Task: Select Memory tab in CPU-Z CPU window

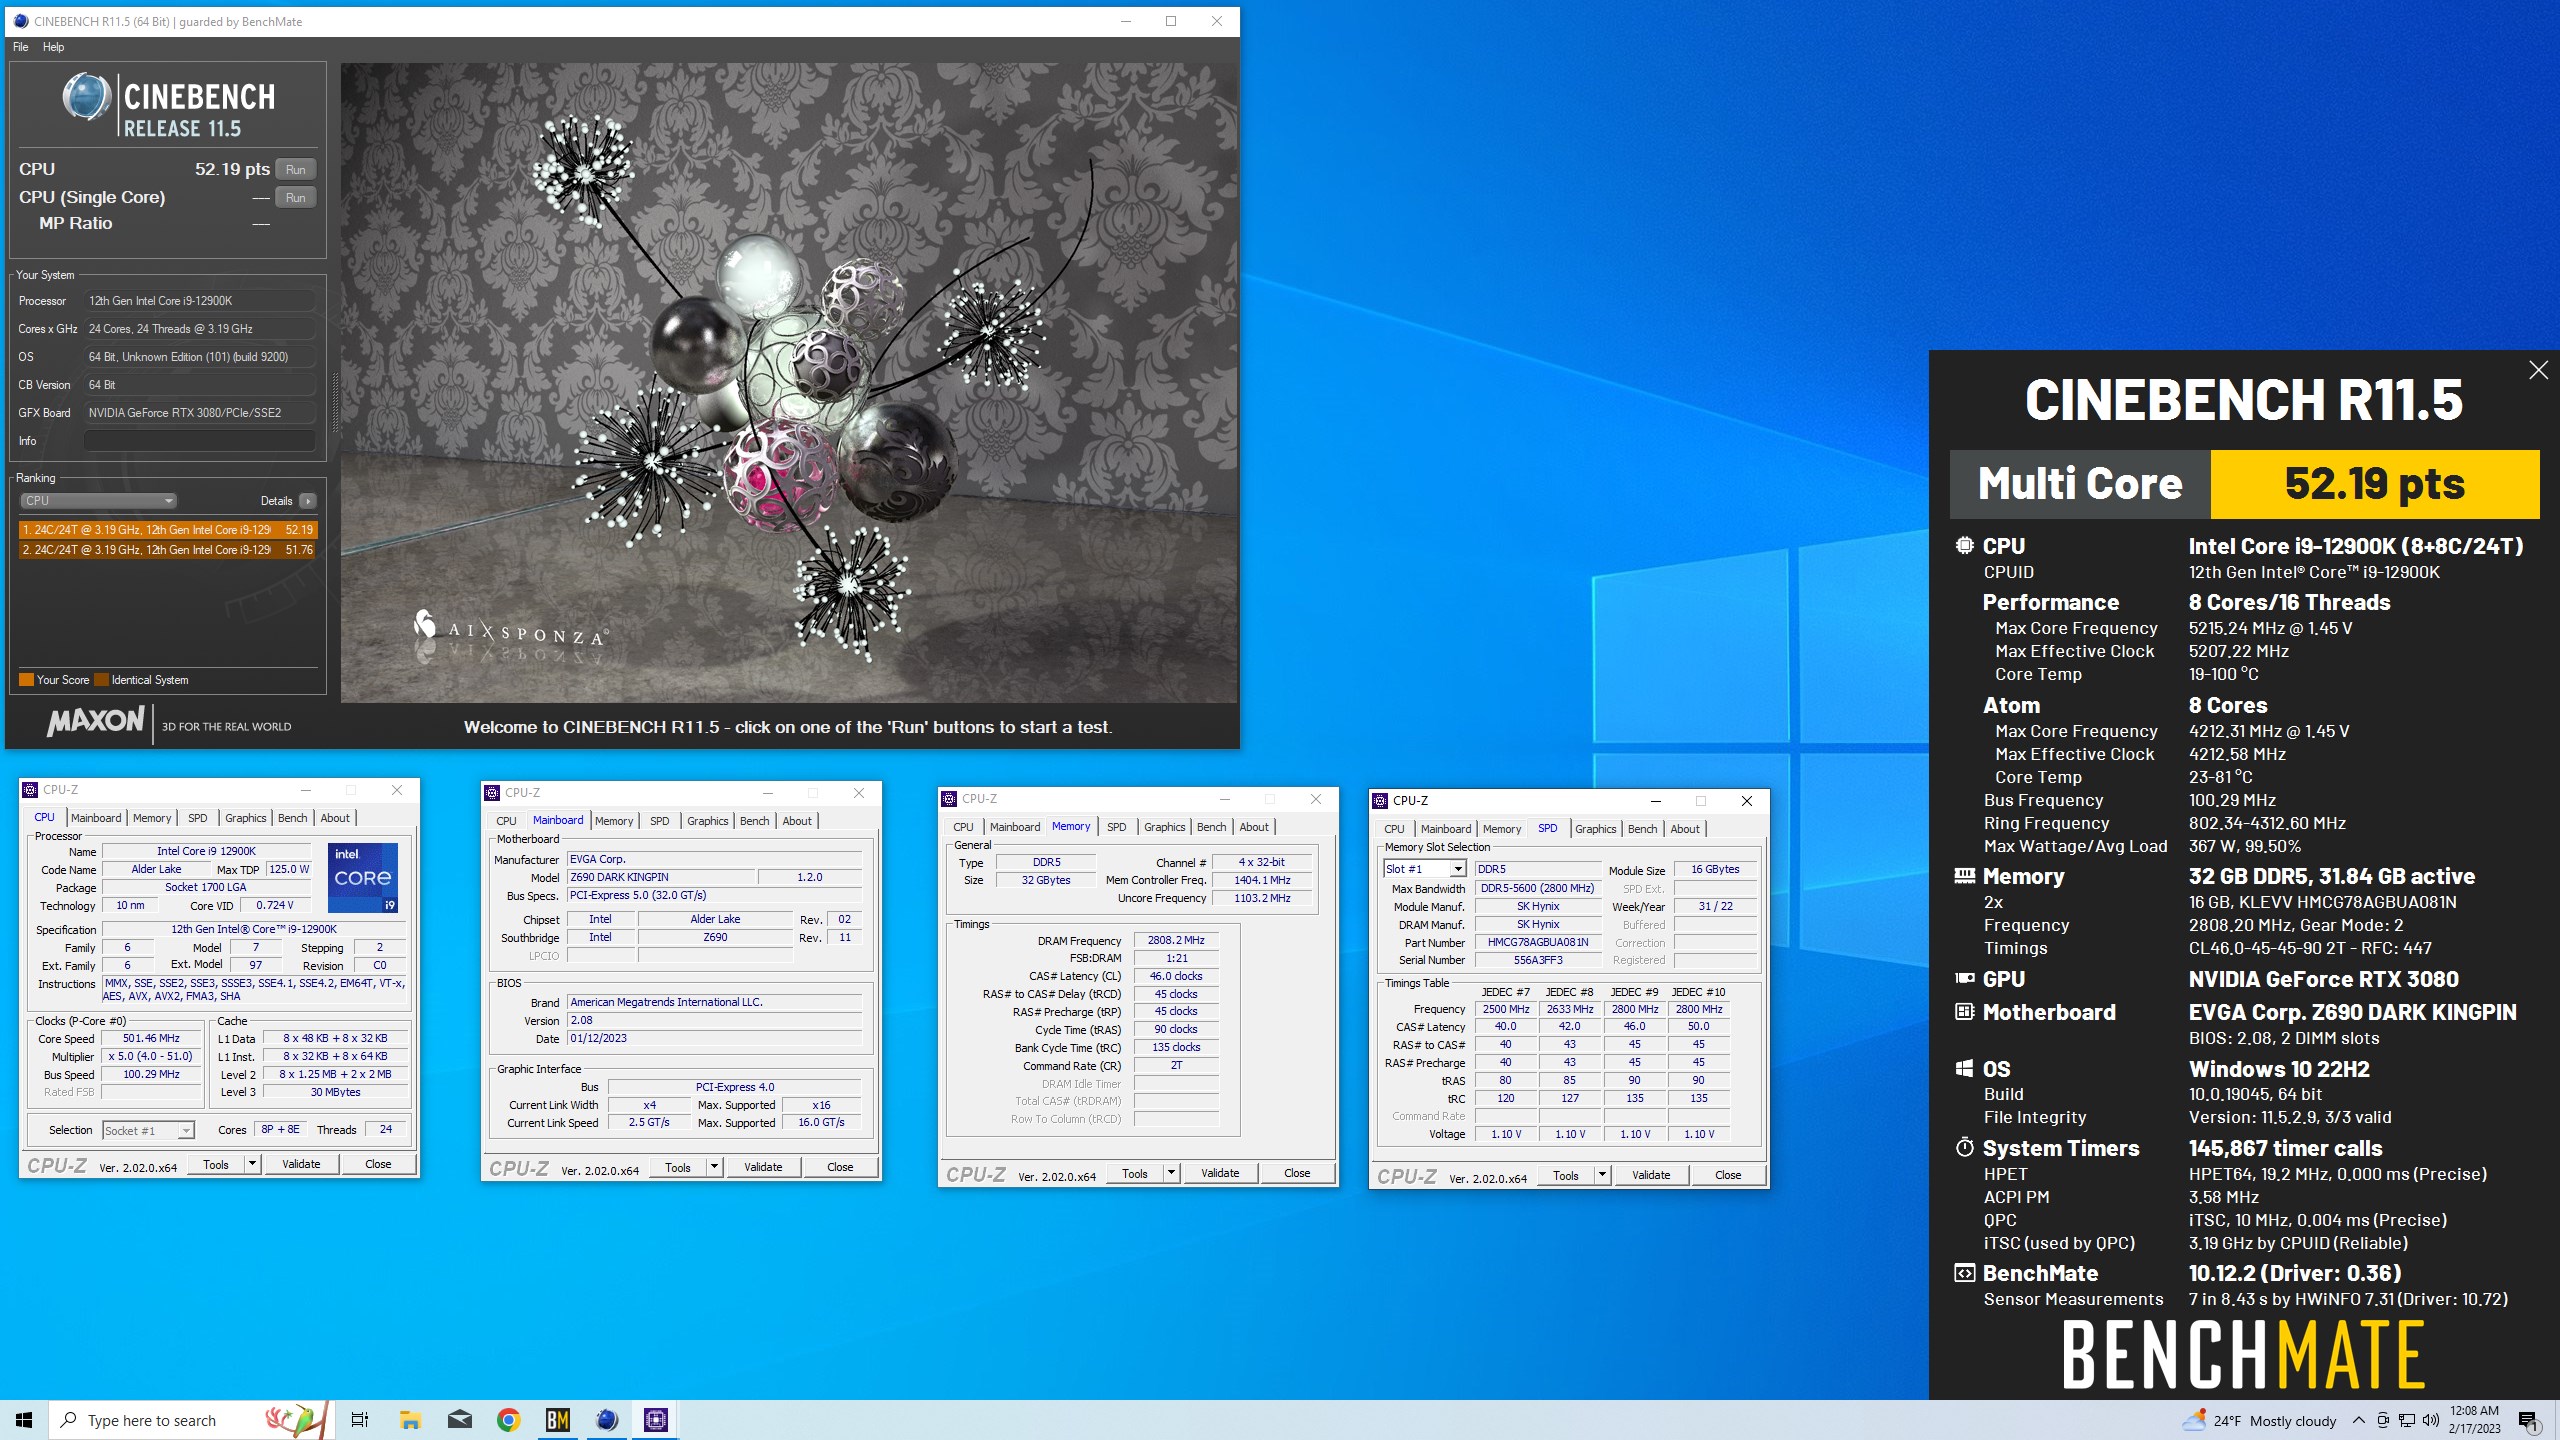Action: pos(152,818)
